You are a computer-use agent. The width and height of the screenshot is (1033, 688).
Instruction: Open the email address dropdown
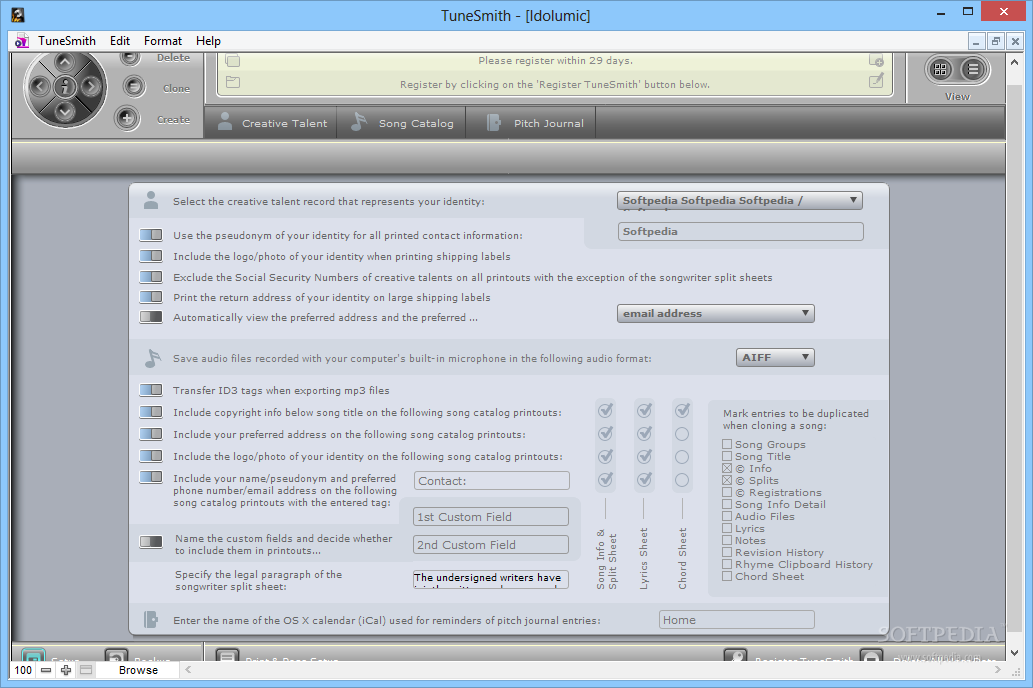pos(715,314)
